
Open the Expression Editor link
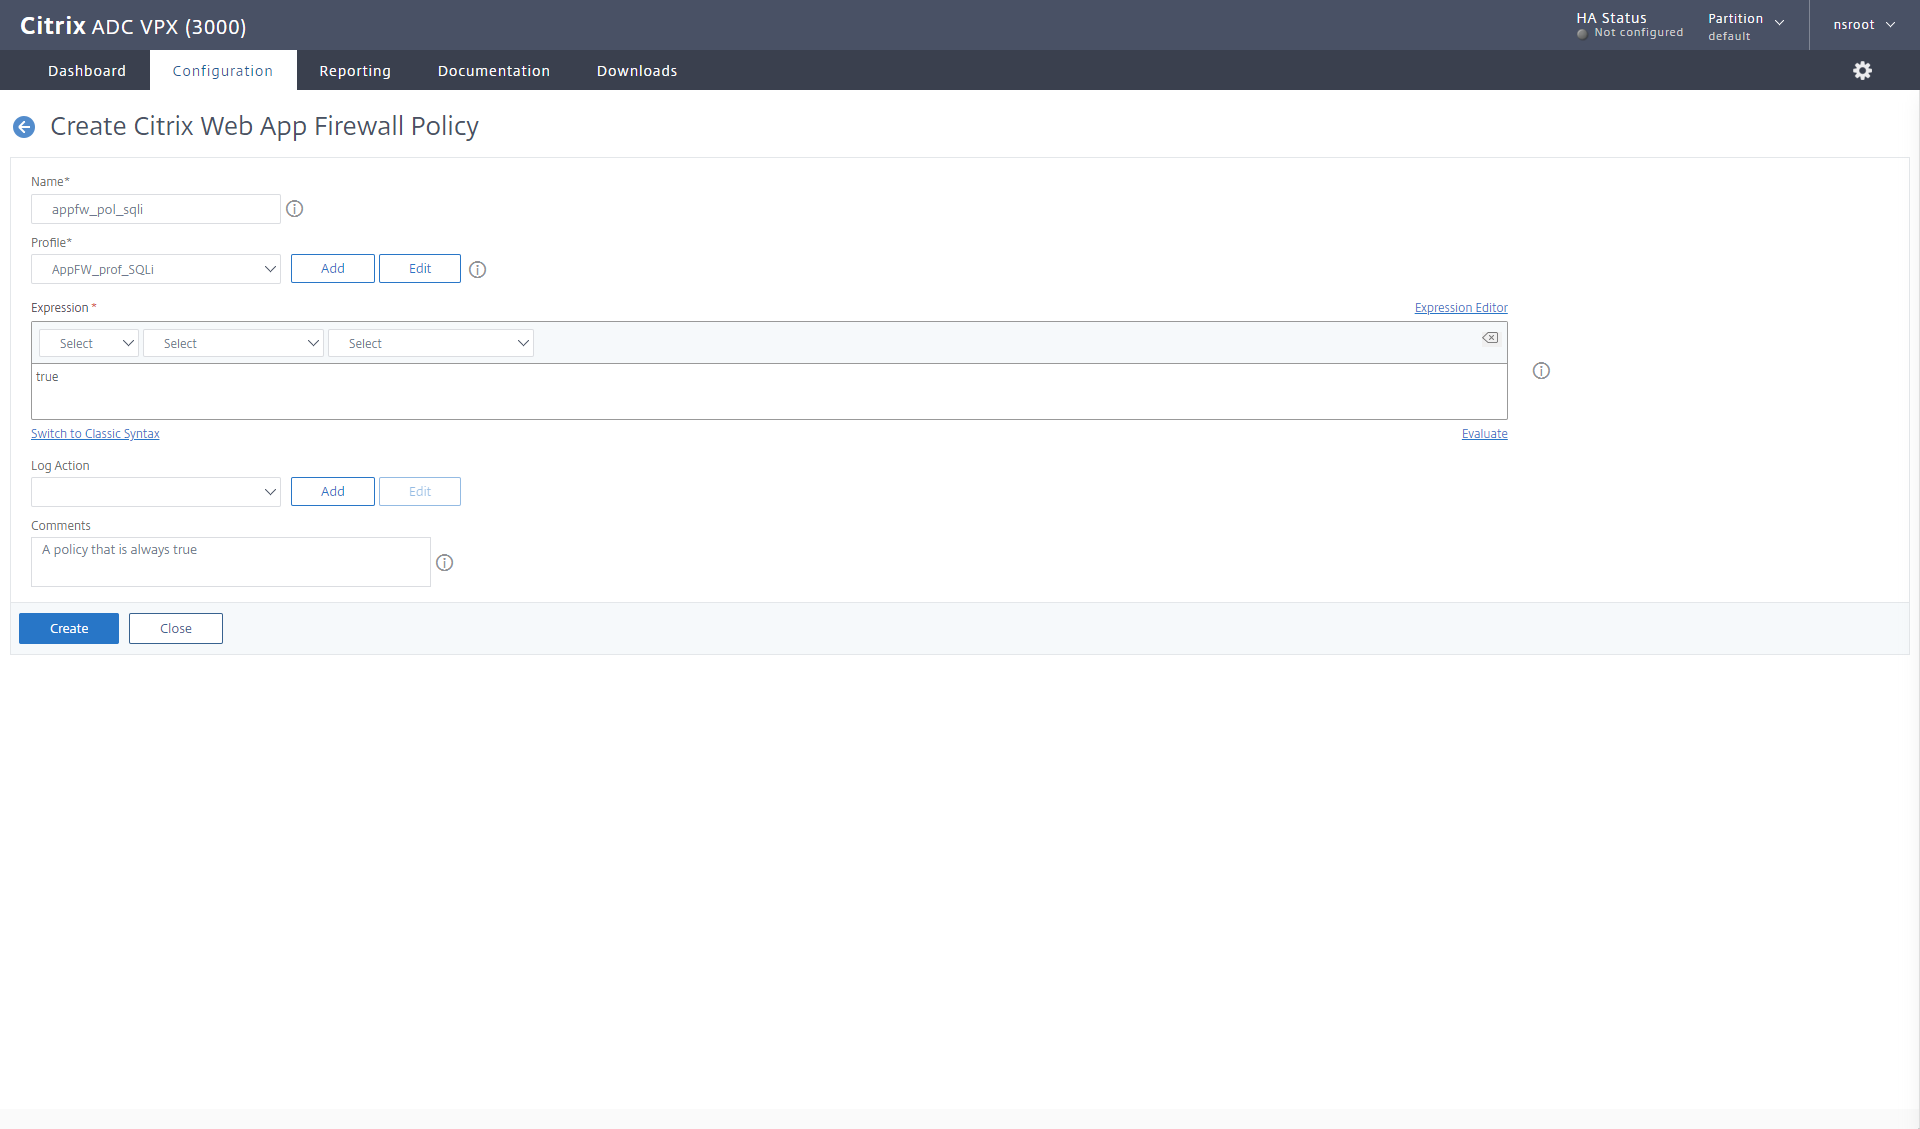point(1461,308)
